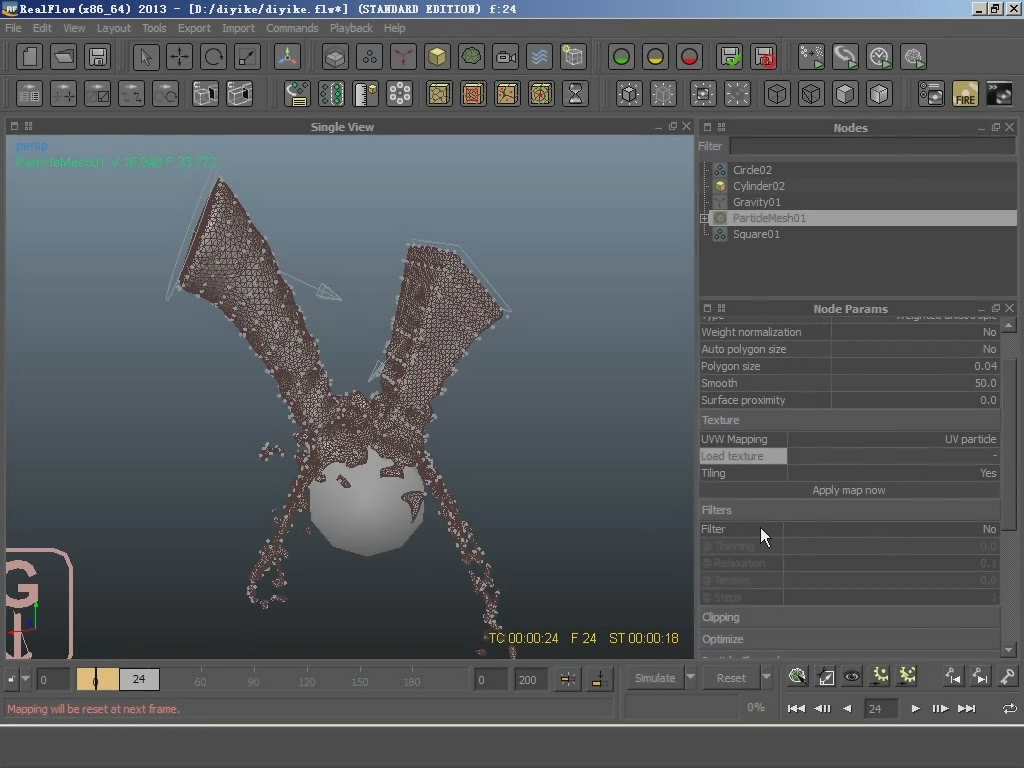Toggle the eye visibility icon
This screenshot has height=768, width=1024.
click(x=852, y=677)
